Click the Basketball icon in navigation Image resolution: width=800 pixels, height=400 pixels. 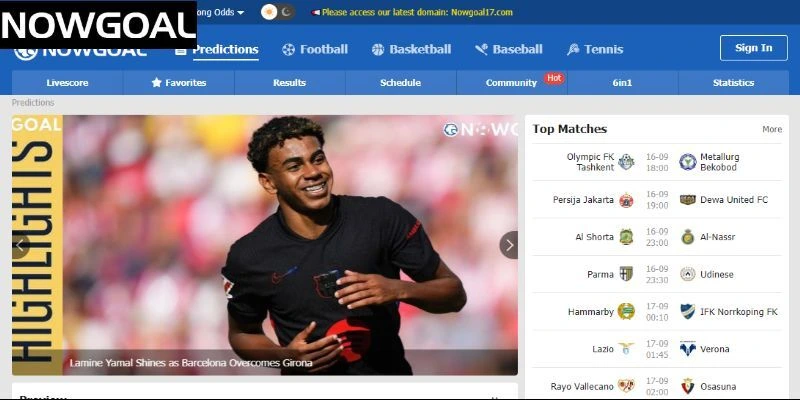[378, 49]
